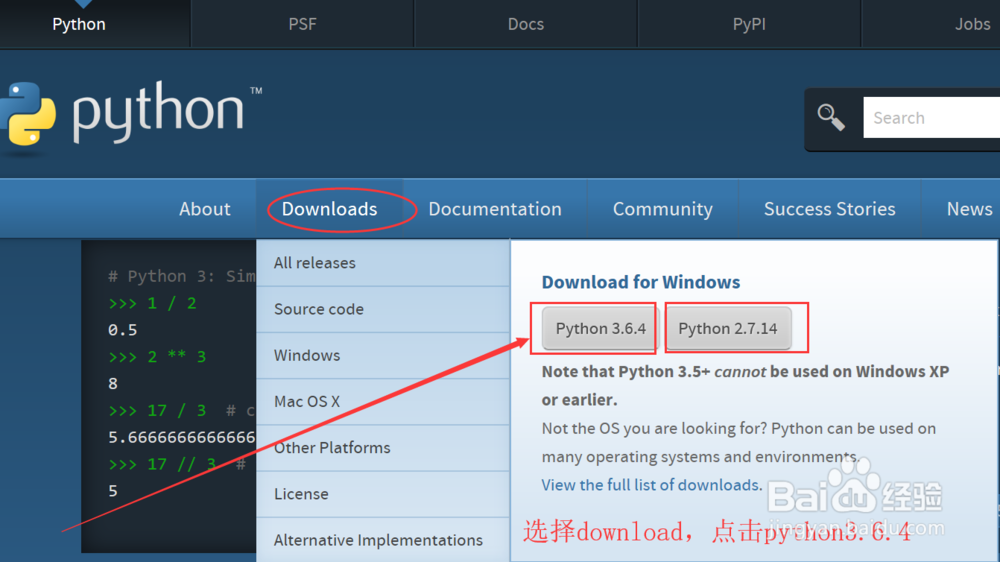This screenshot has height=562, width=1000.
Task: Open the Documentation menu
Action: (495, 209)
